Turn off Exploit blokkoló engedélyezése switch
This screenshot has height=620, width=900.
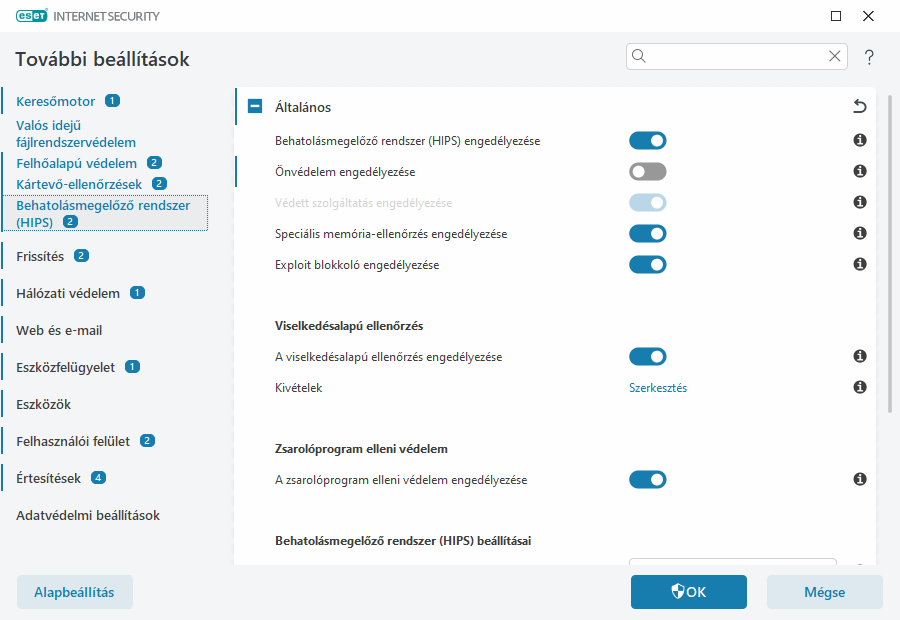(x=647, y=265)
